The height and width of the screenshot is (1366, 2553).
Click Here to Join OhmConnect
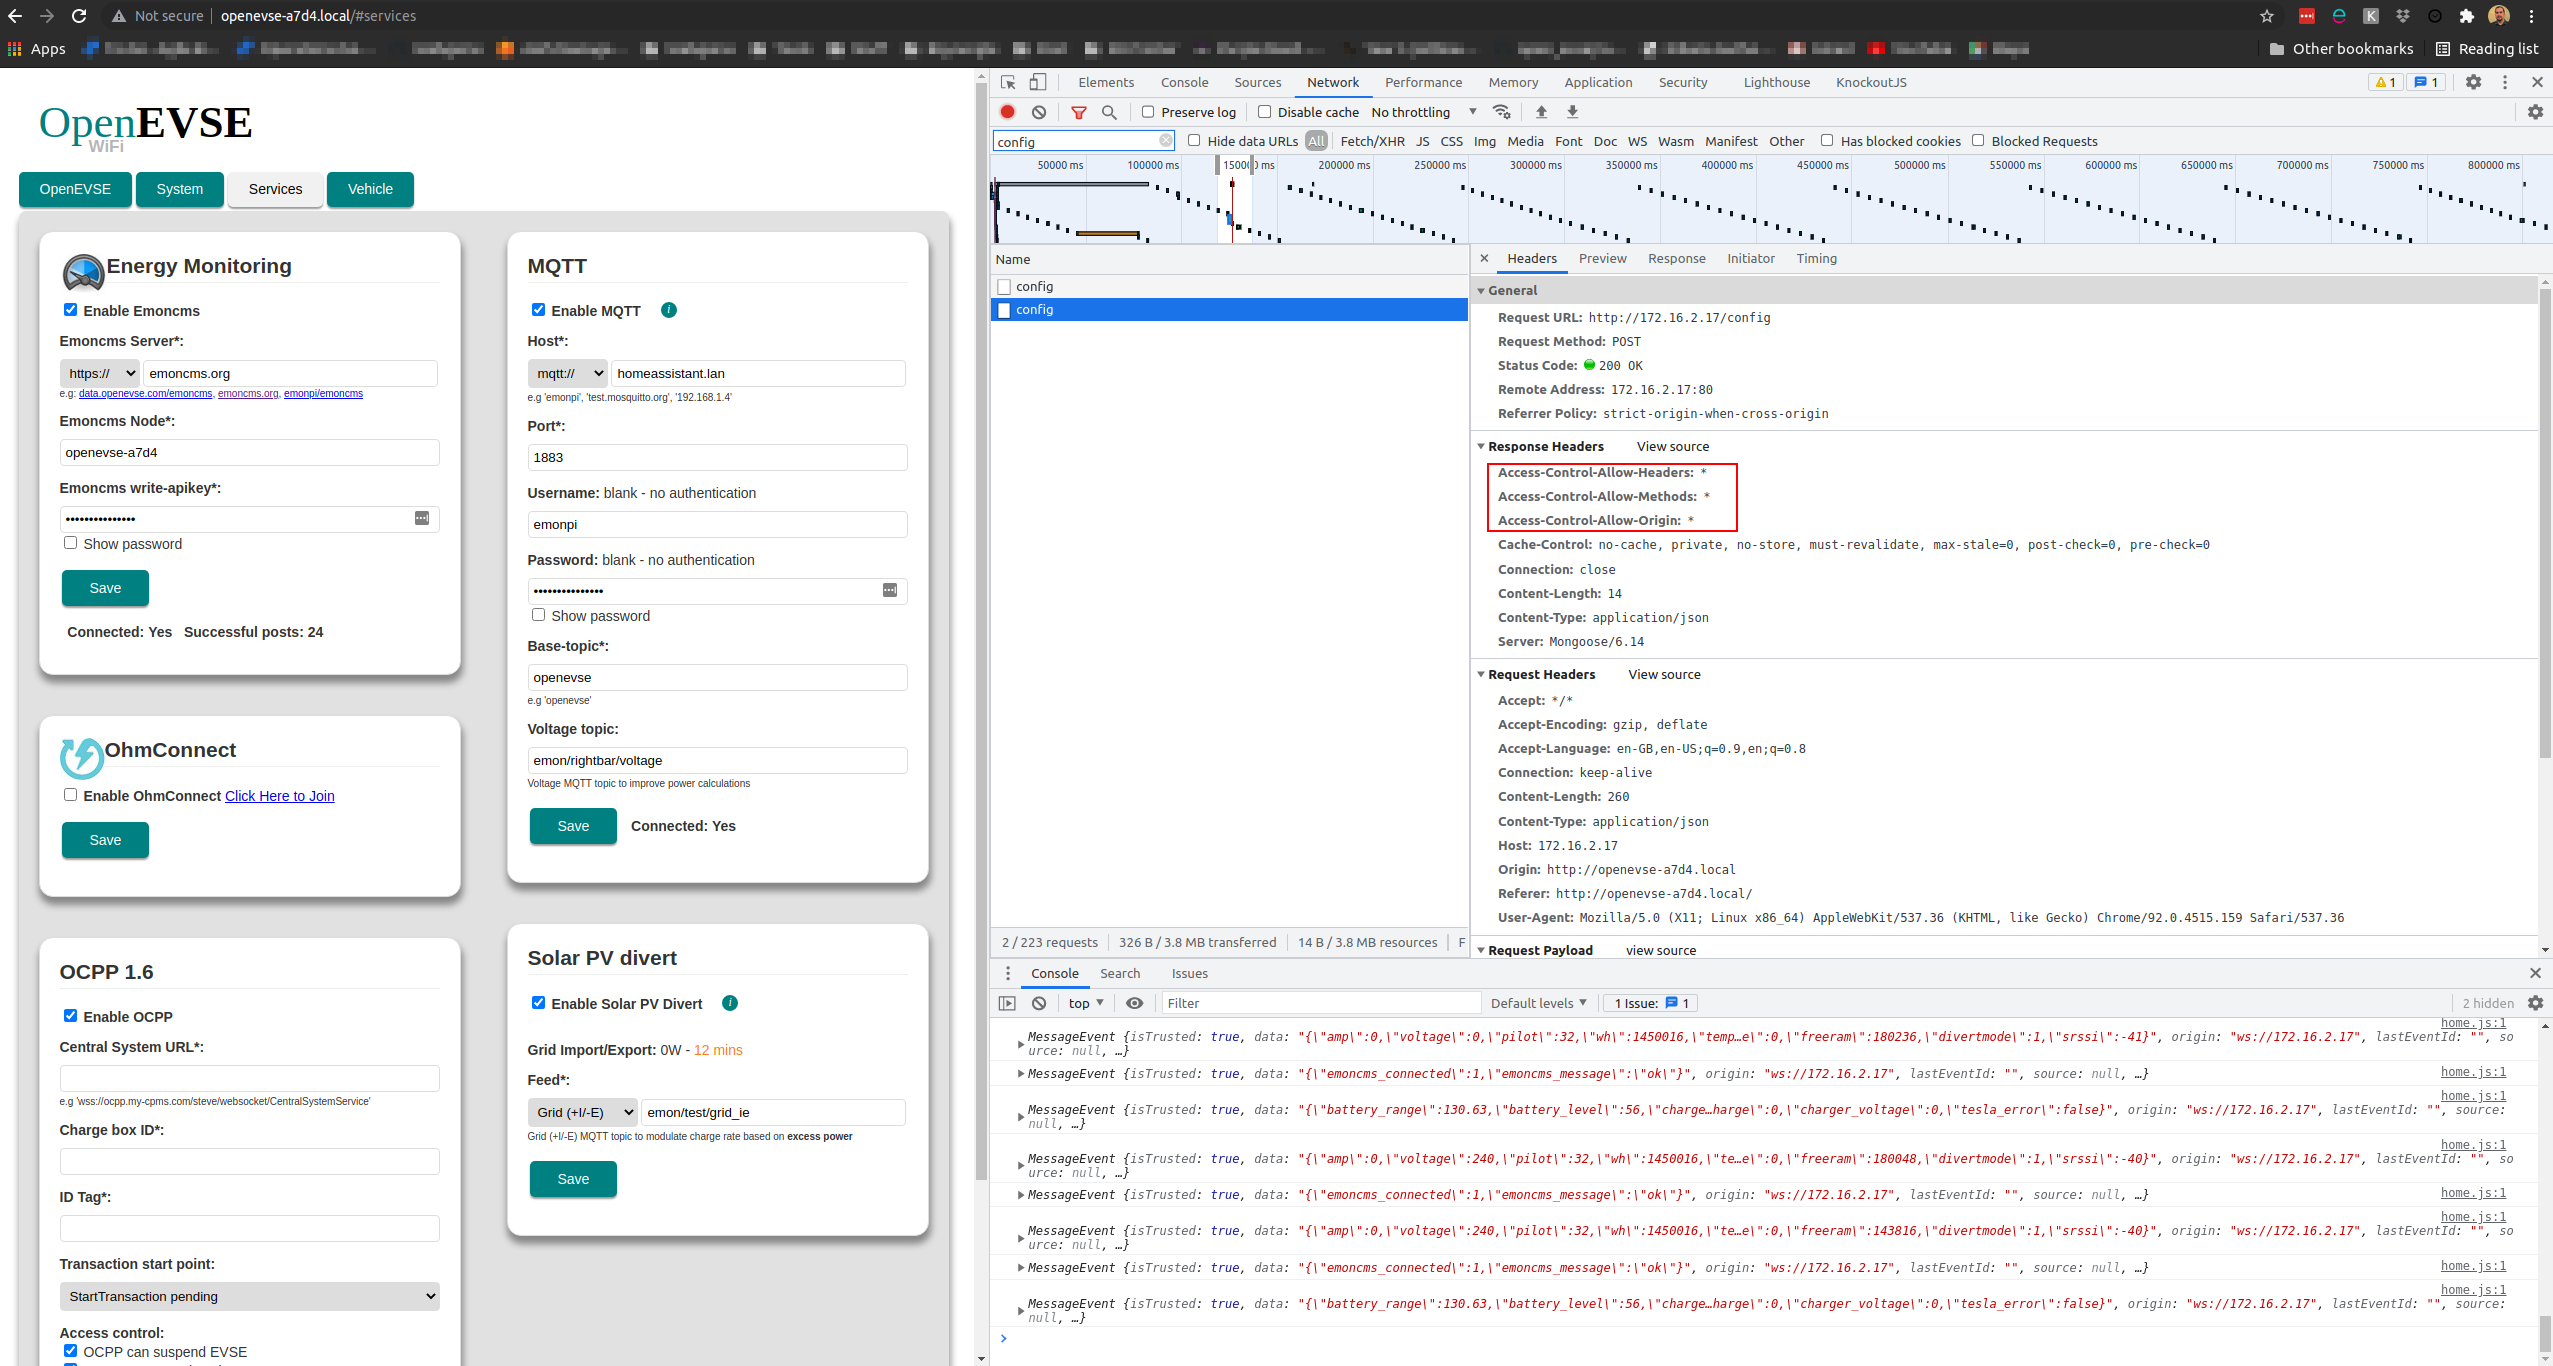coord(279,796)
